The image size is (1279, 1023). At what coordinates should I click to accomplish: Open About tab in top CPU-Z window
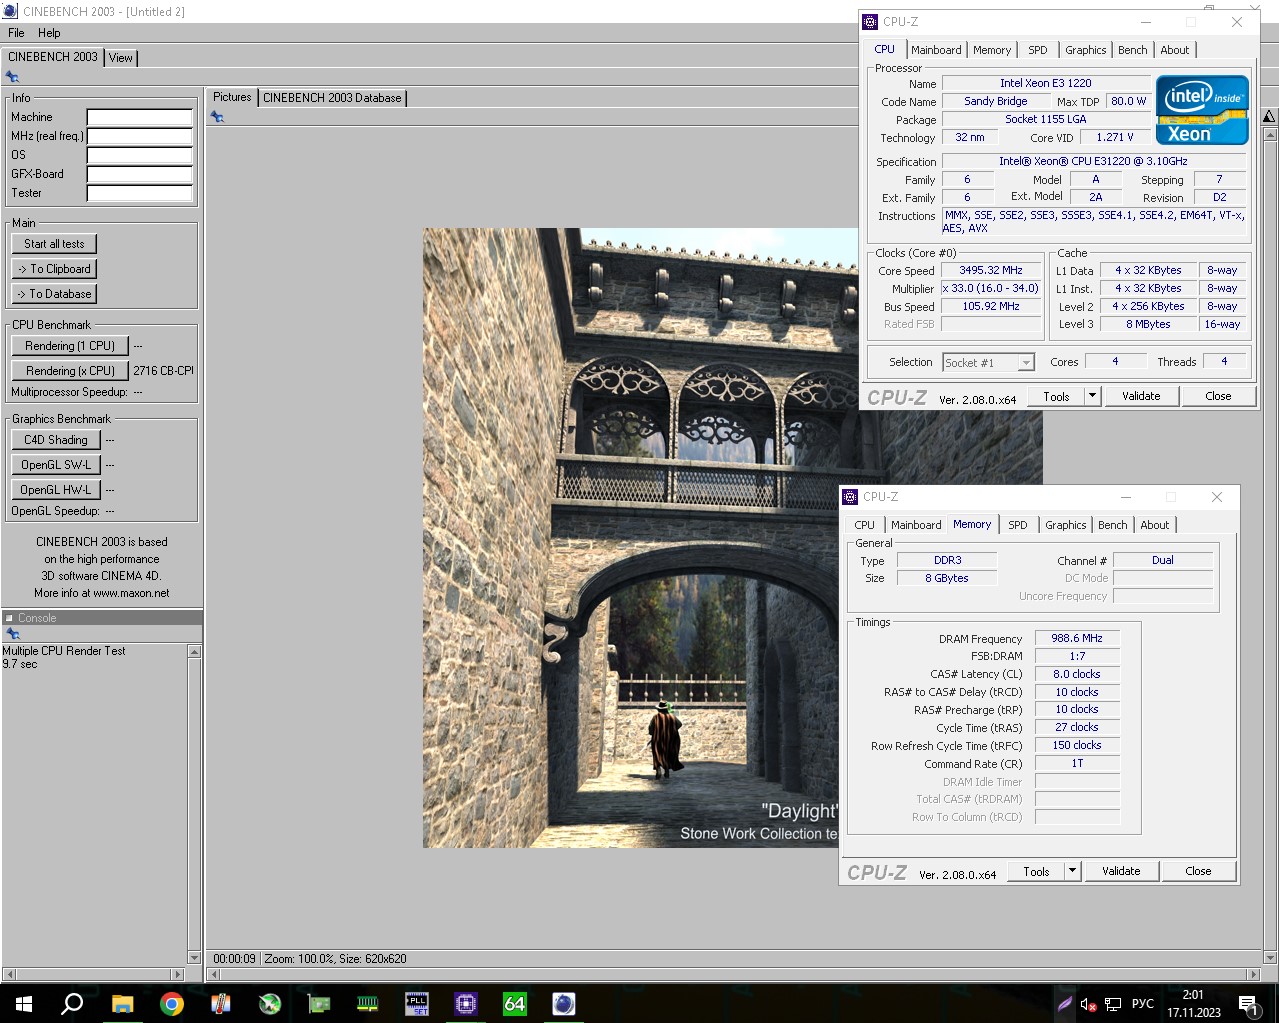coord(1175,50)
